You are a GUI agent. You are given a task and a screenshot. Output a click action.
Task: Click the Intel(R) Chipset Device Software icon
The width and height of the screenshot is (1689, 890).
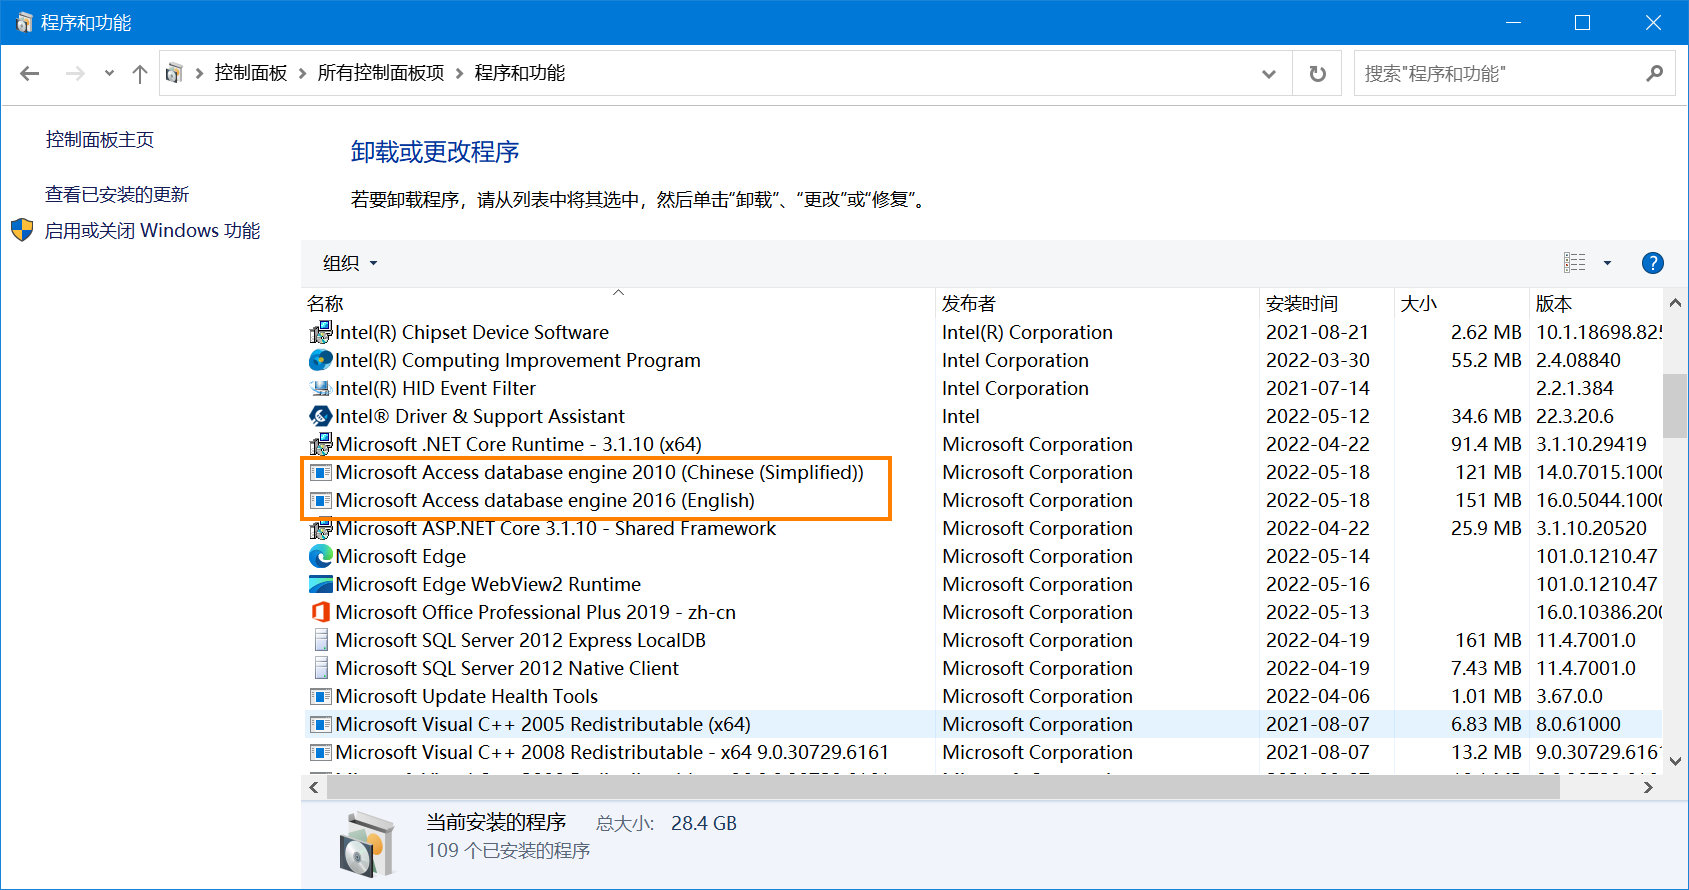click(320, 332)
